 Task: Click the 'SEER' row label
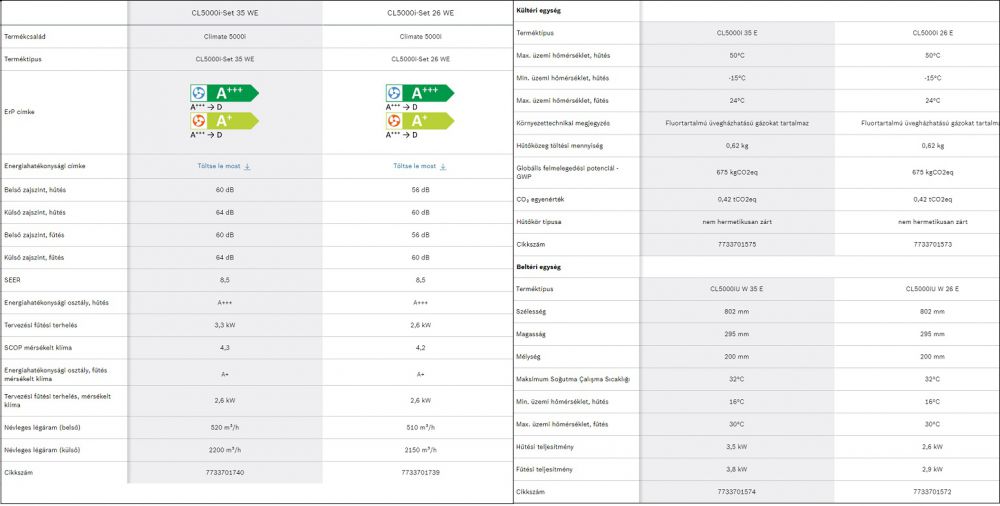(x=12, y=279)
